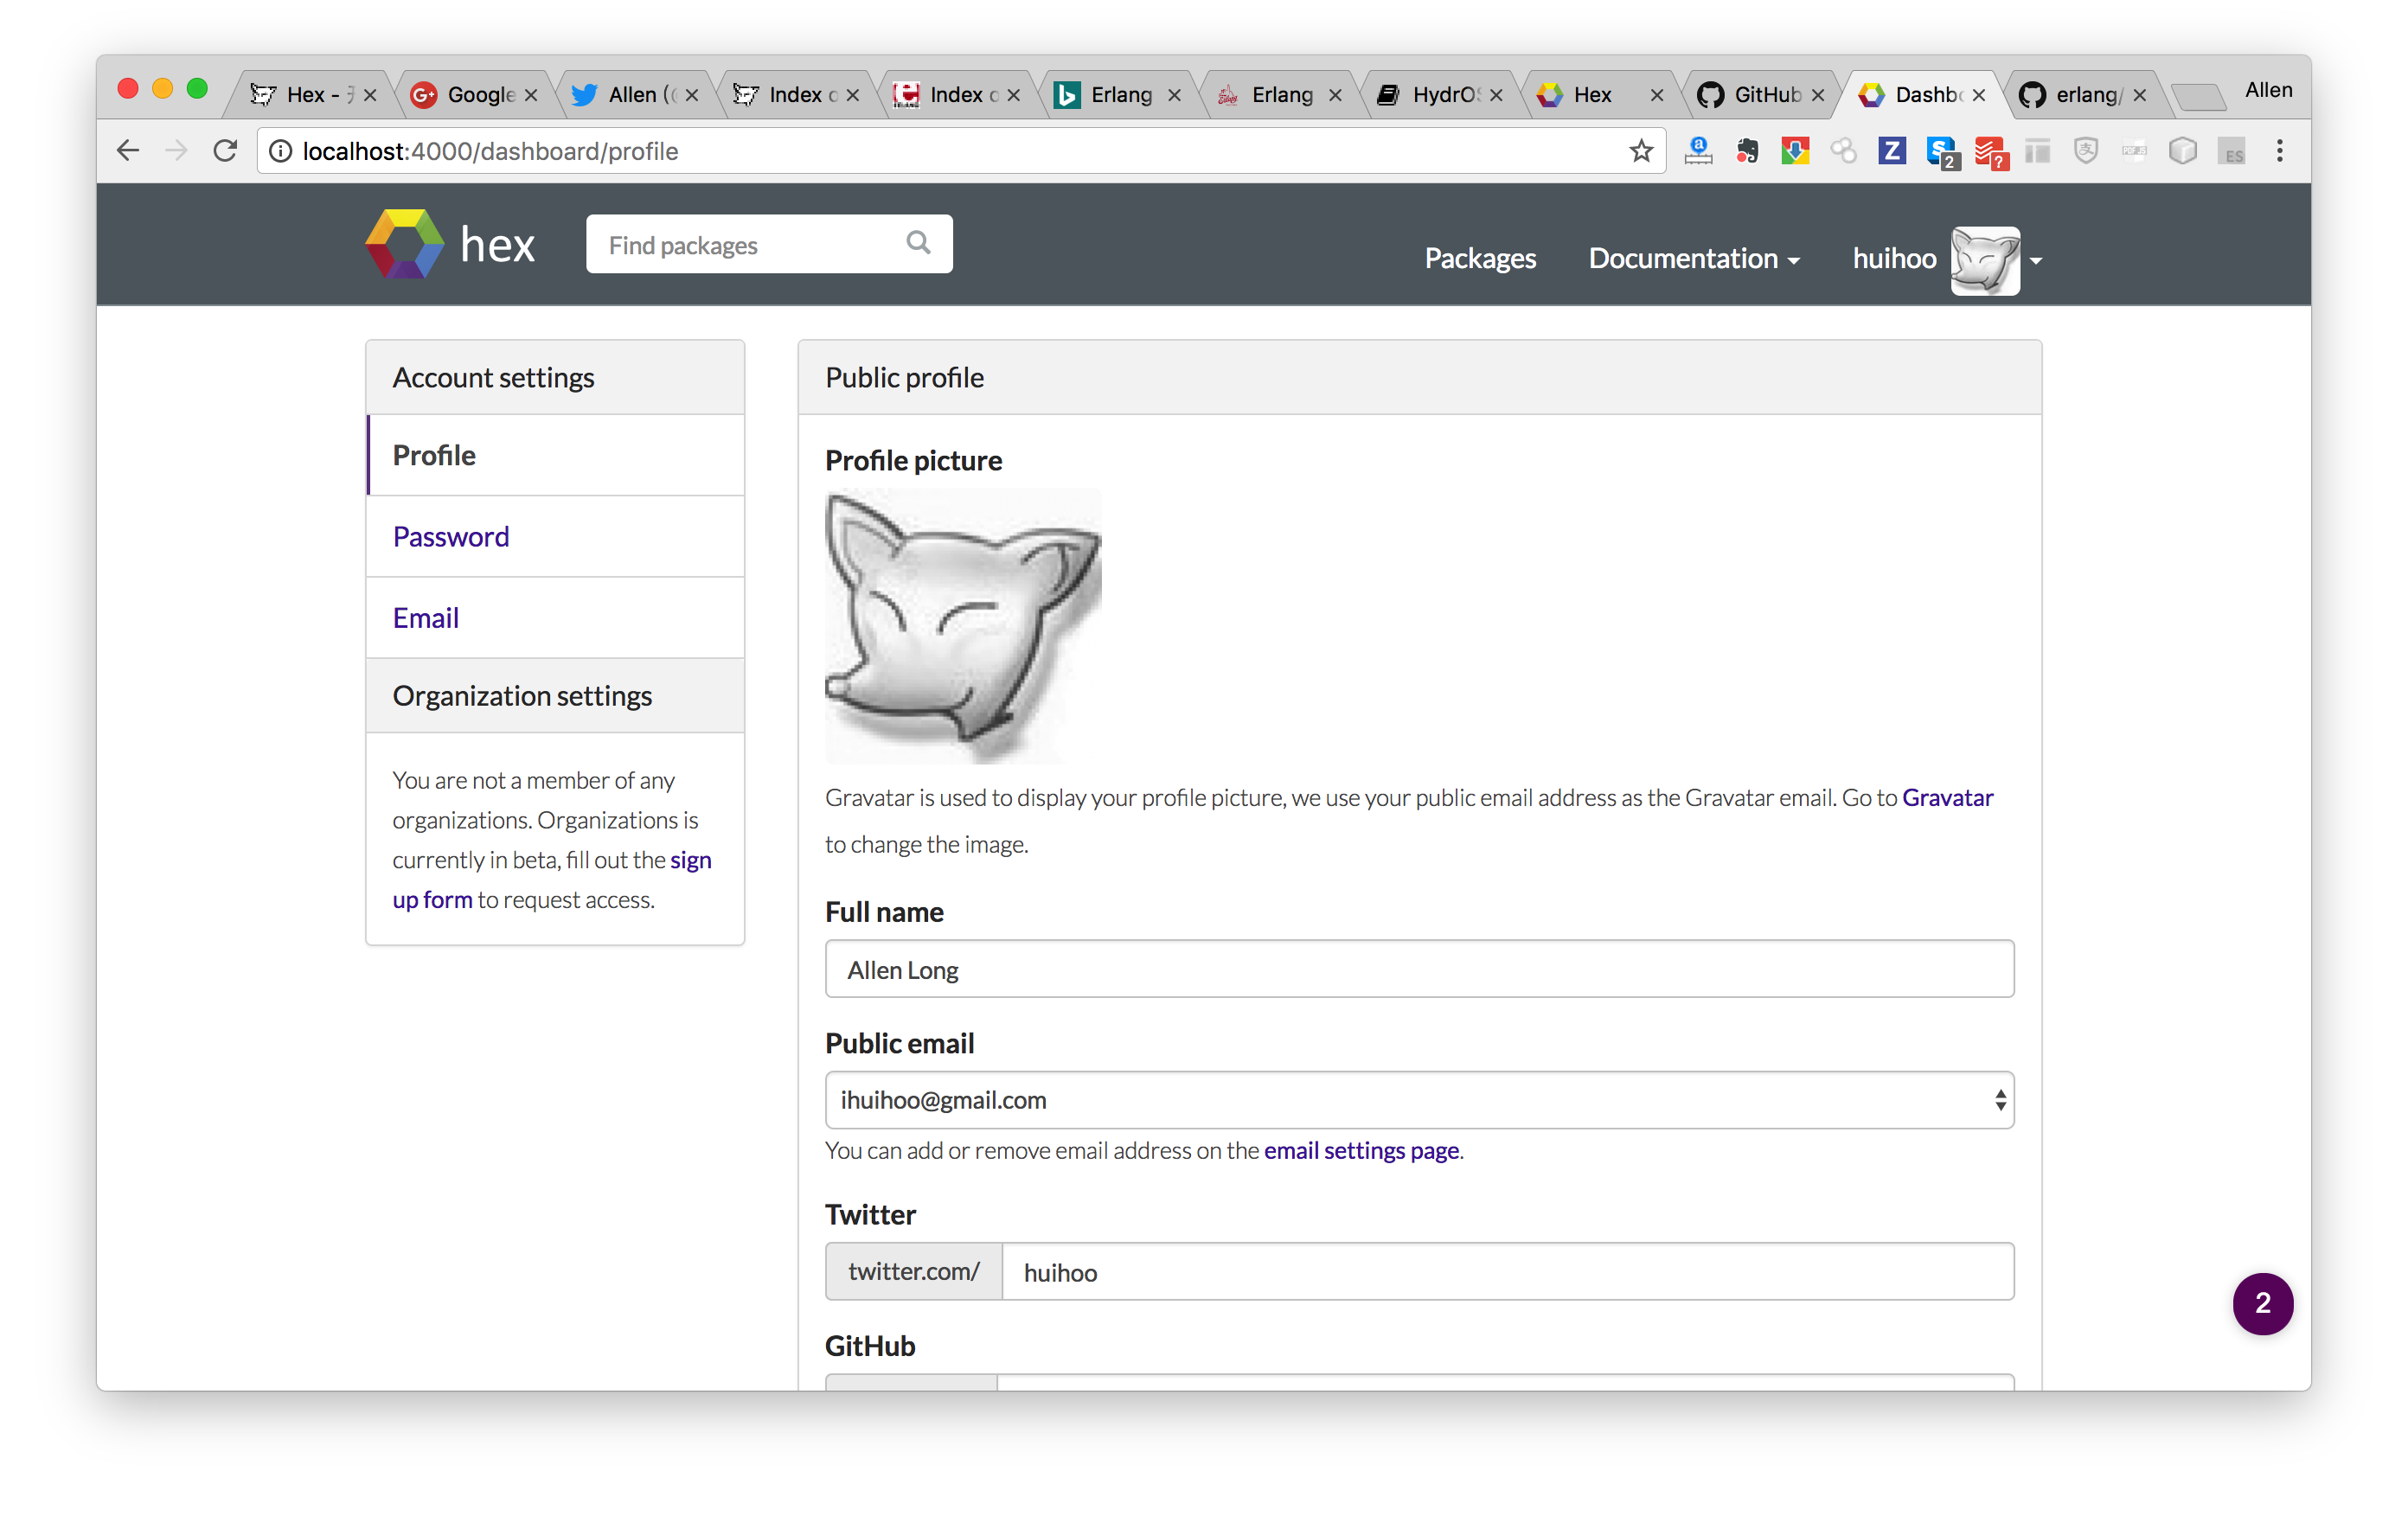Click the browser back arrow
The width and height of the screenshot is (2408, 1529).
tap(128, 151)
